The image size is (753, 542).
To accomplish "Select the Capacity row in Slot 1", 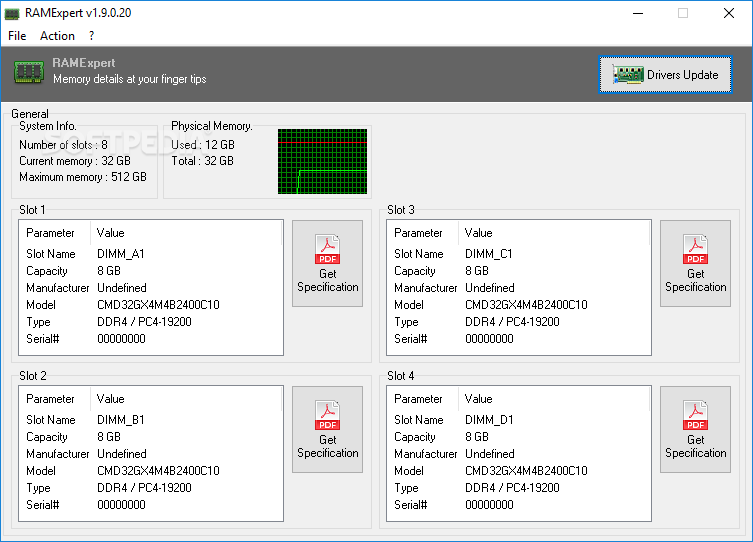I will tap(150, 271).
